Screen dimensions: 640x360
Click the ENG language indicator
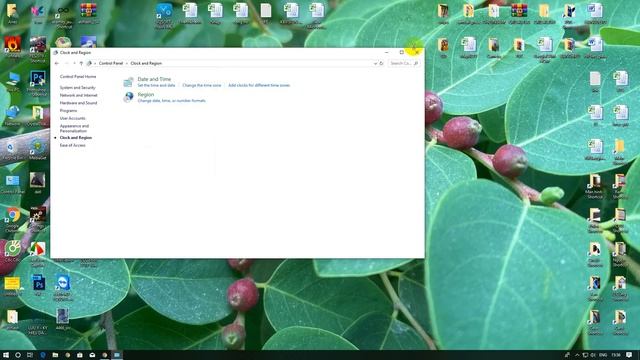603,355
